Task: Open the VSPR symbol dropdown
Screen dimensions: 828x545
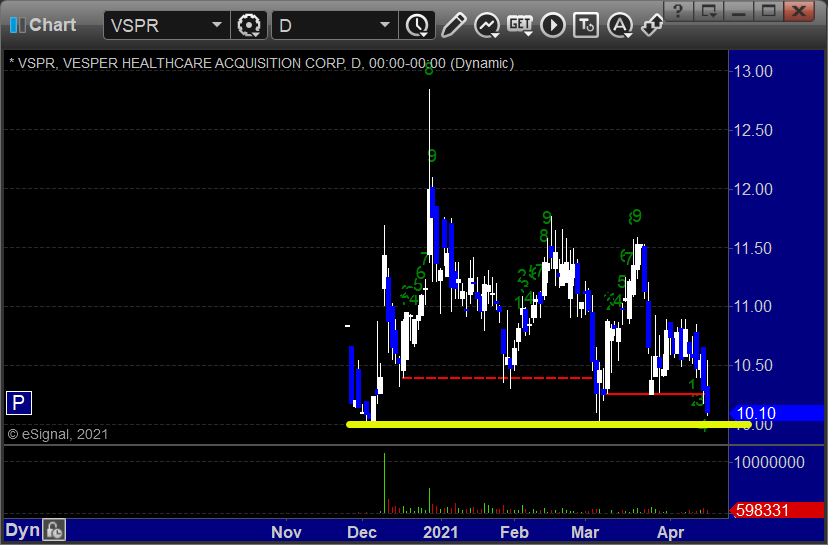Action: pyautogui.click(x=217, y=25)
